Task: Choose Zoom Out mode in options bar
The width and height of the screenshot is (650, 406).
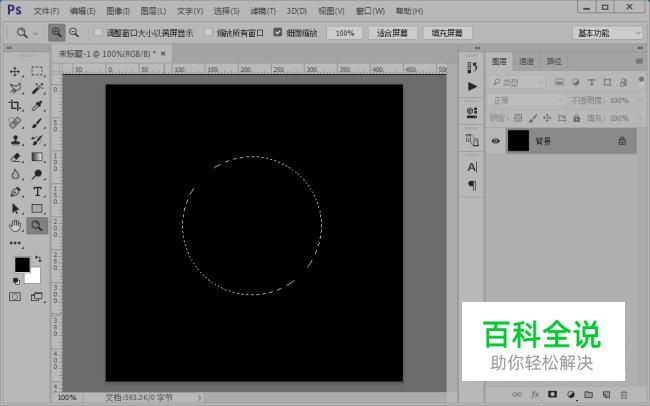Action: 74,32
